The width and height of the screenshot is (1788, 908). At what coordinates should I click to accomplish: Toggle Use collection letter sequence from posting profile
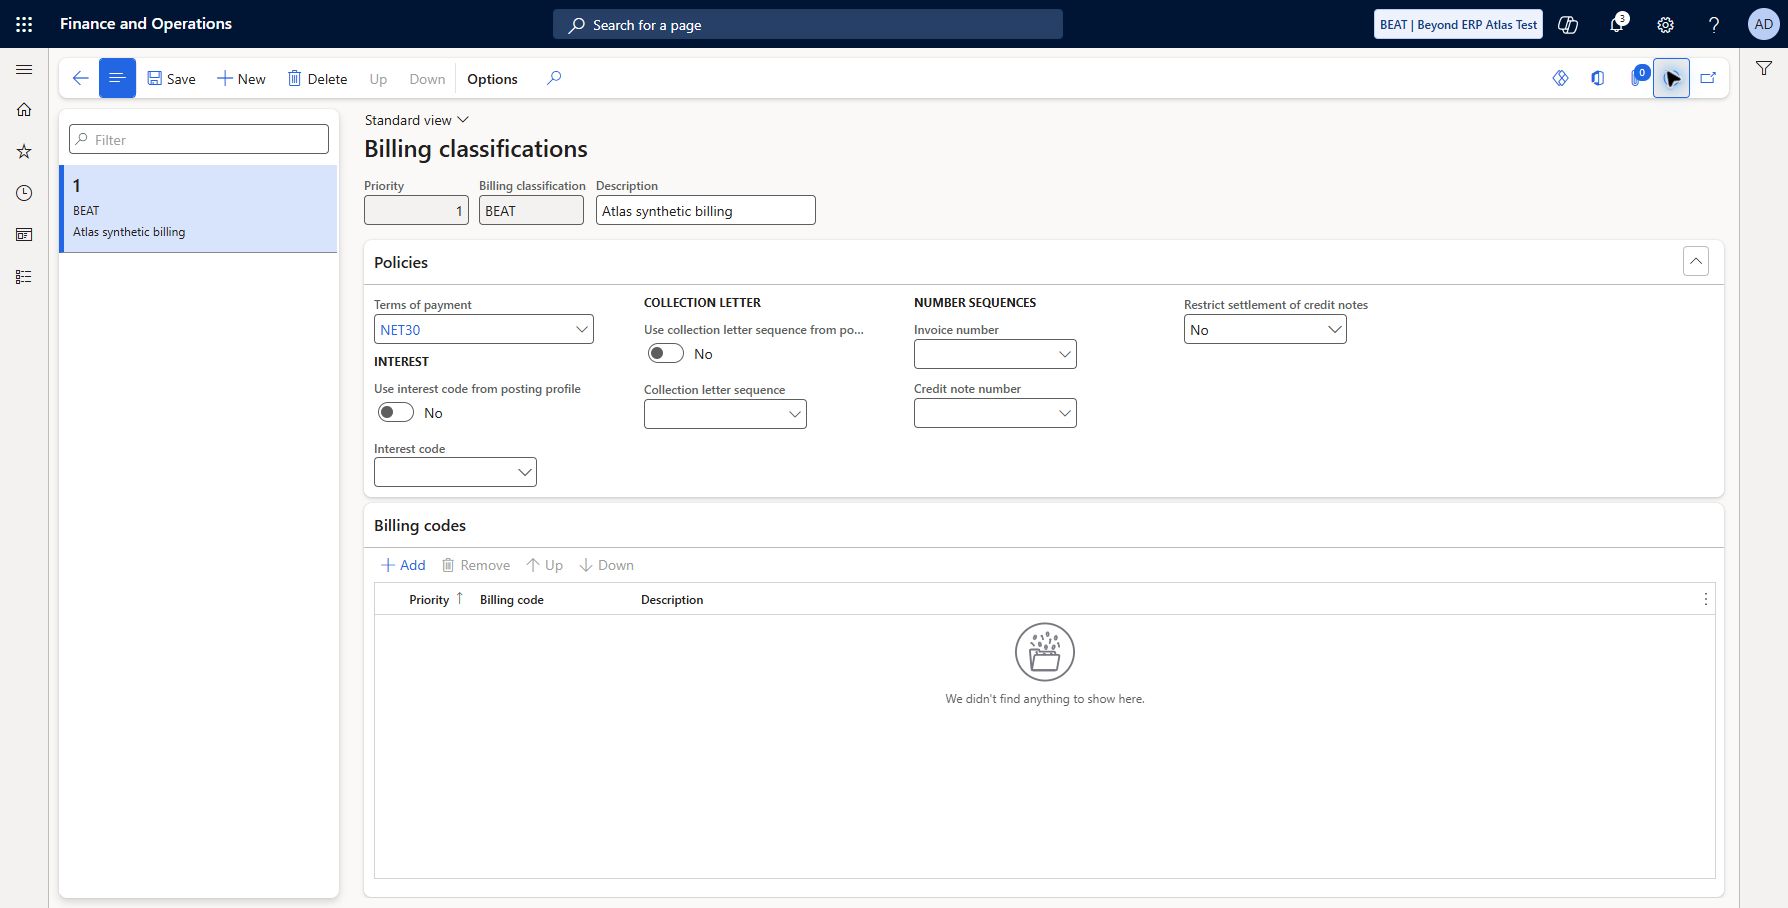coord(666,353)
